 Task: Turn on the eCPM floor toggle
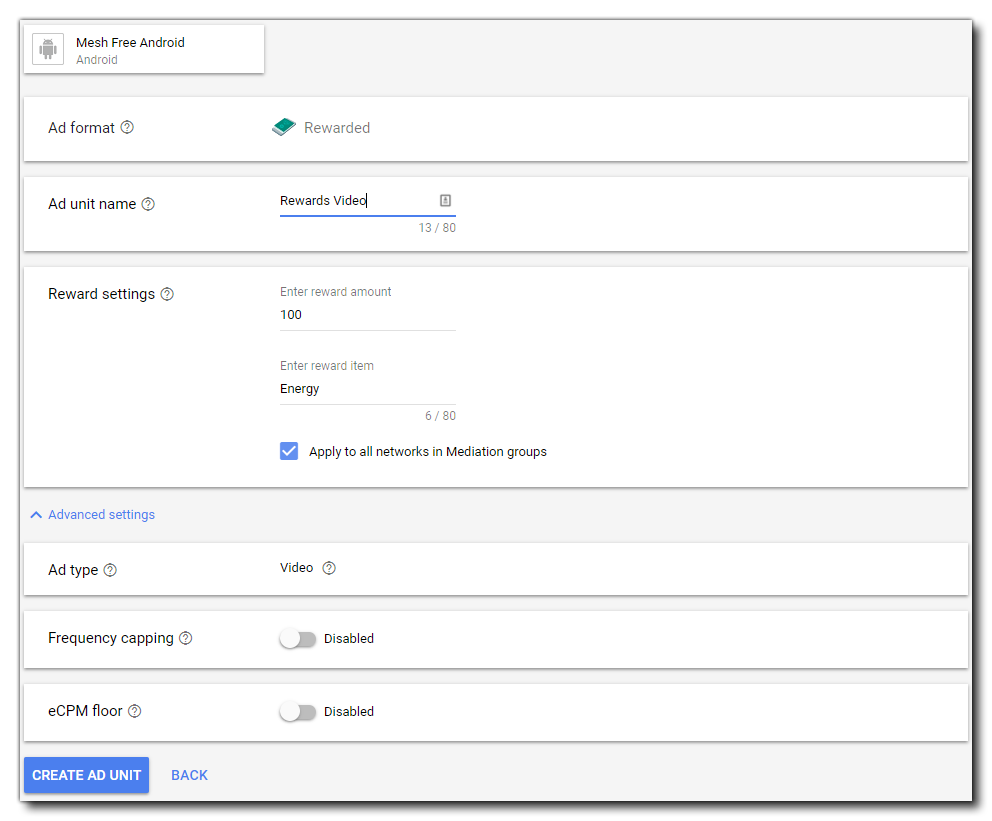297,712
